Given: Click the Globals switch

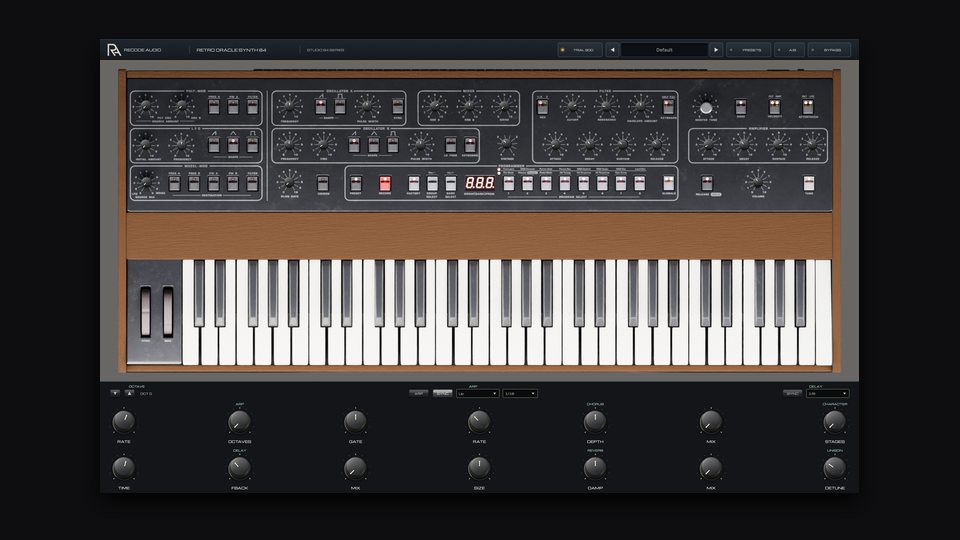Looking at the screenshot, I should pos(669,183).
